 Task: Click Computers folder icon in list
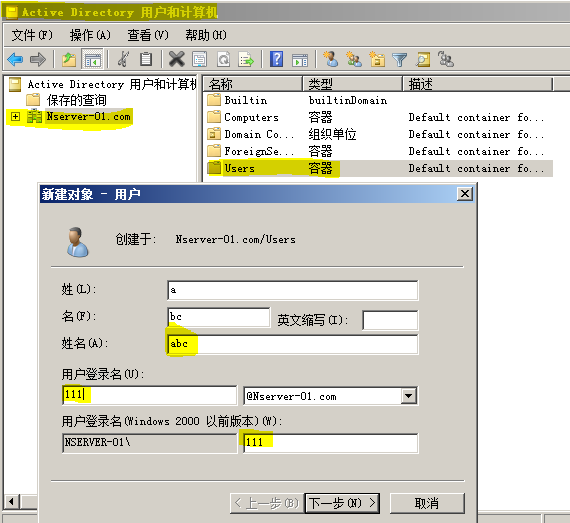214,117
